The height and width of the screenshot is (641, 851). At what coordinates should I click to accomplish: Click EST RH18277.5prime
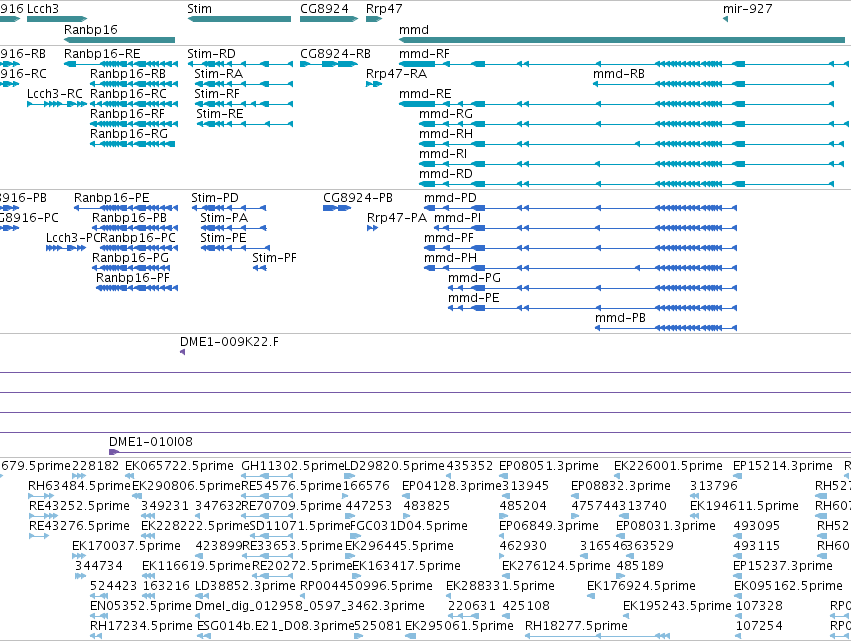pyautogui.click(x=576, y=626)
